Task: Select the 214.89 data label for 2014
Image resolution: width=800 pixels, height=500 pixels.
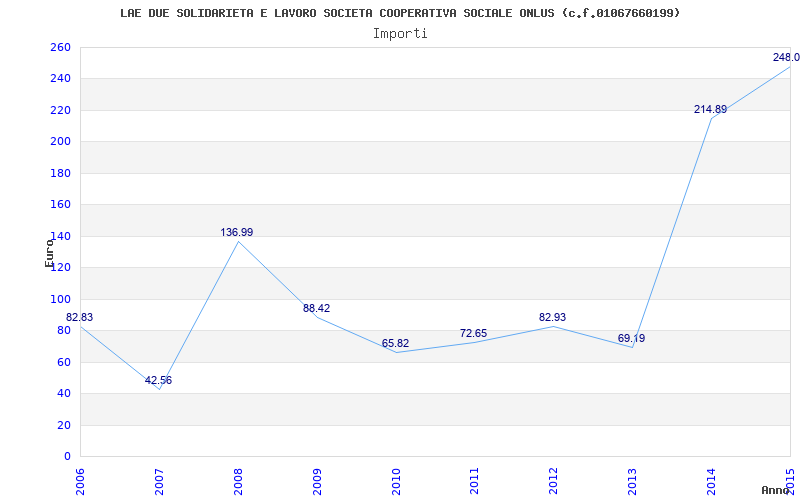Action: pyautogui.click(x=710, y=109)
